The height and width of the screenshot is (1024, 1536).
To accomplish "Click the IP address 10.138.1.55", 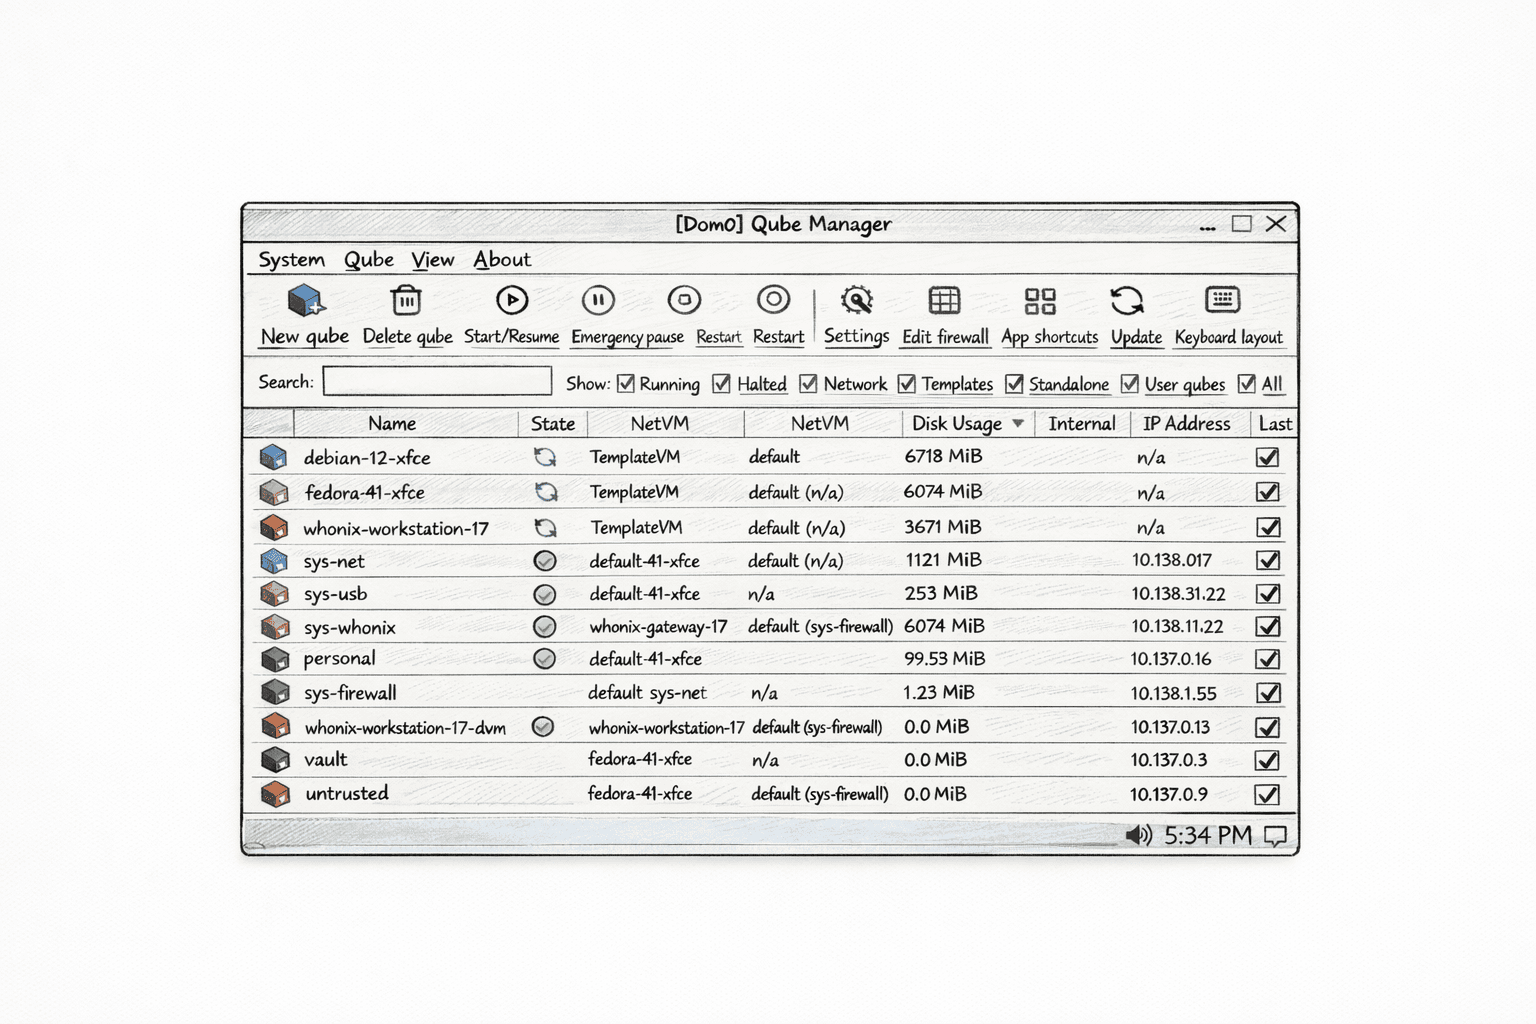I will click(1174, 693).
